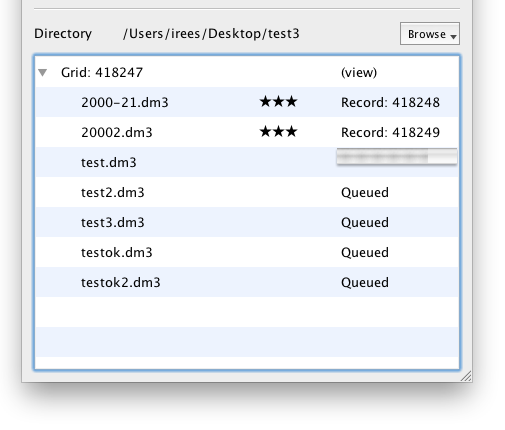This screenshot has width=505, height=430.
Task: Open the Browse dropdown button
Action: 430,34
